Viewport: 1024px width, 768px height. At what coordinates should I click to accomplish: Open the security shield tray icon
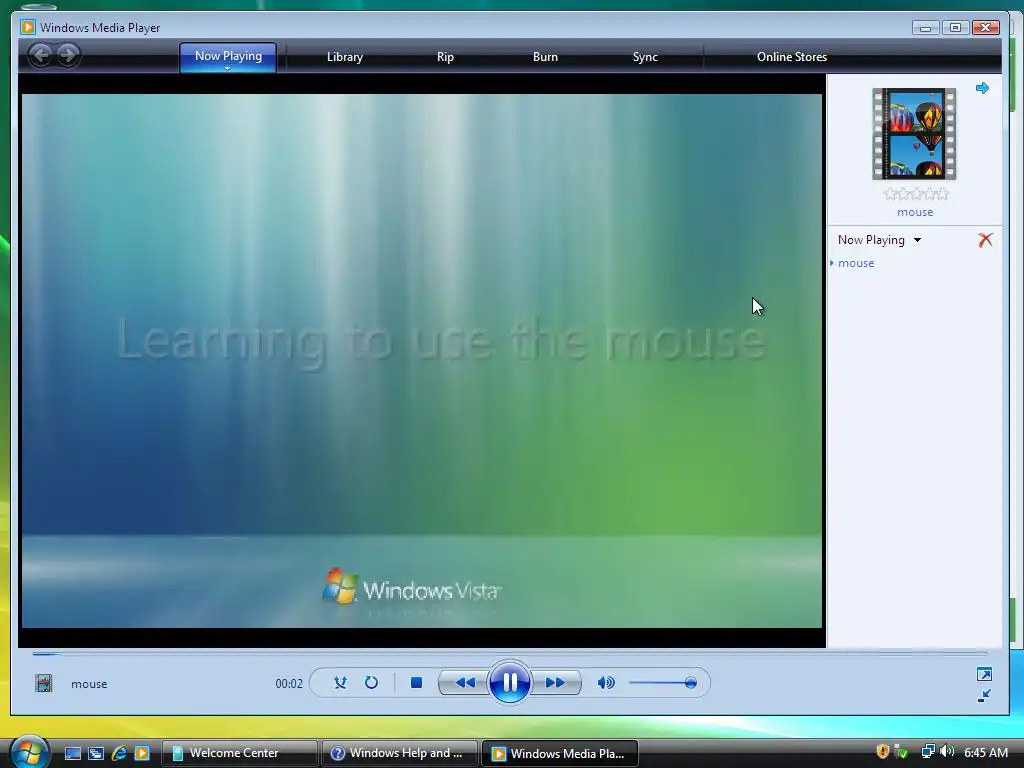[x=883, y=752]
